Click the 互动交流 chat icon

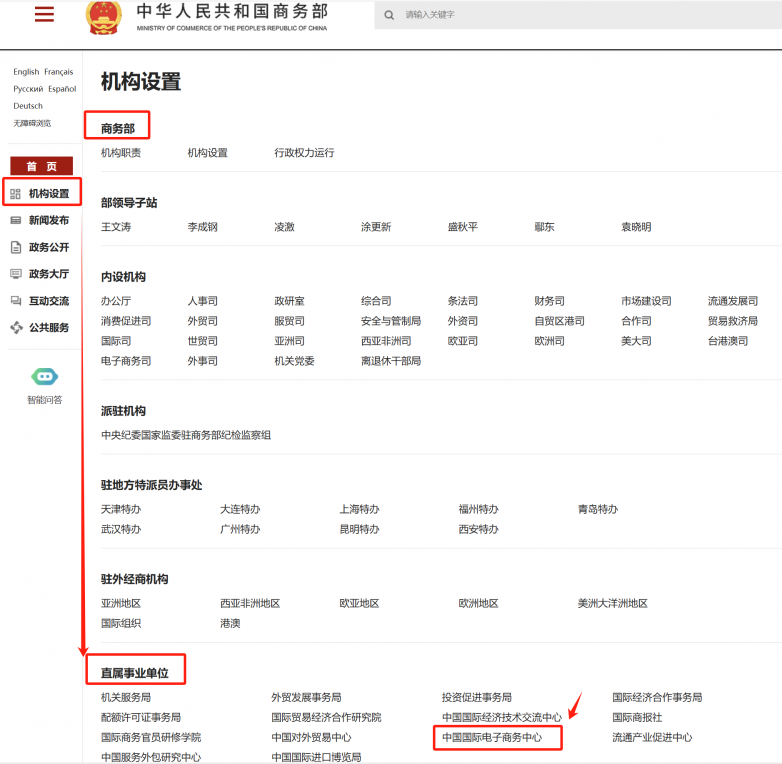click(15, 301)
